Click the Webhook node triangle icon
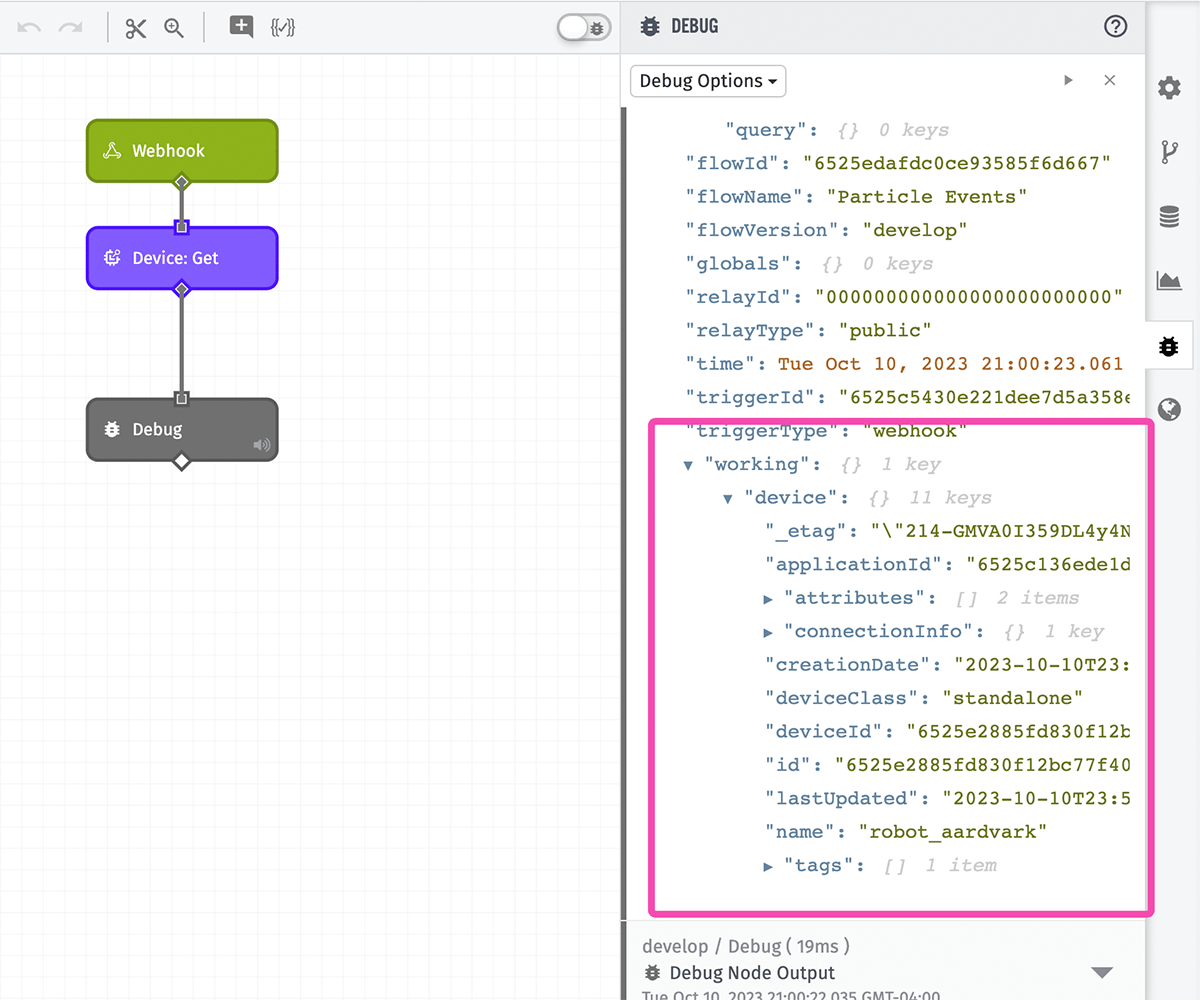The width and height of the screenshot is (1200, 1000). pyautogui.click(x=113, y=151)
